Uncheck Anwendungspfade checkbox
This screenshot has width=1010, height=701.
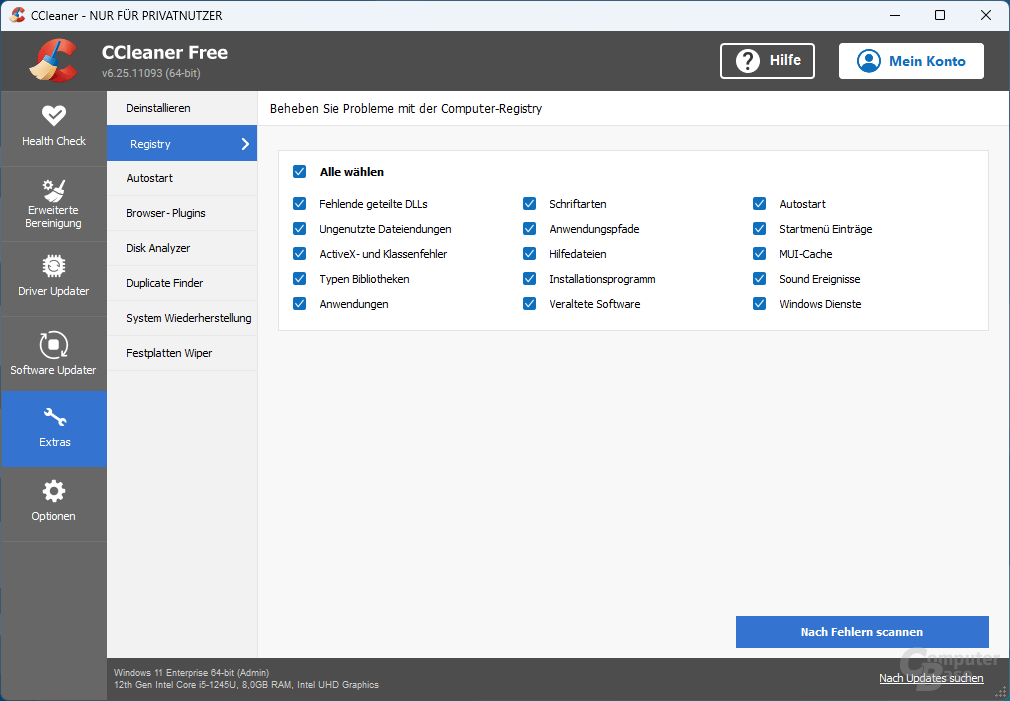[529, 229]
